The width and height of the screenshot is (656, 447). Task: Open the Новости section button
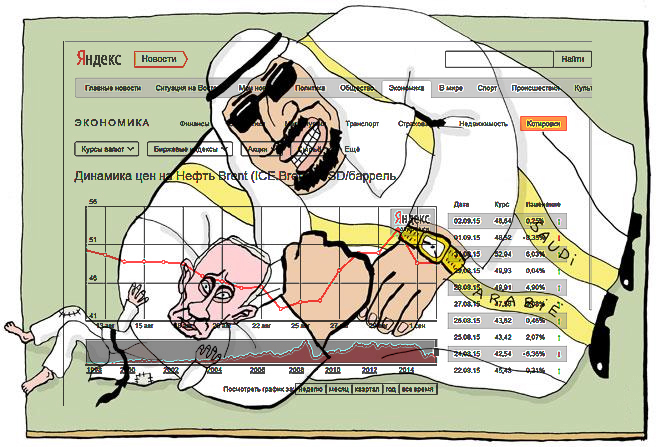[x=160, y=59]
